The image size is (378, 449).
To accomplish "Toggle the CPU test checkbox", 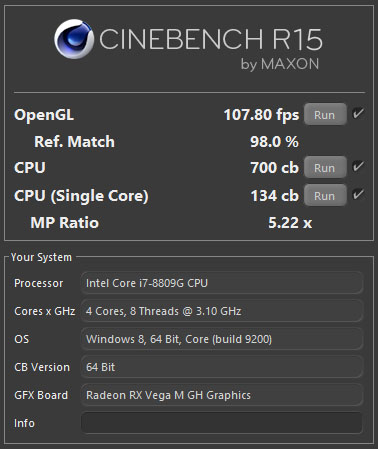I will tap(358, 166).
